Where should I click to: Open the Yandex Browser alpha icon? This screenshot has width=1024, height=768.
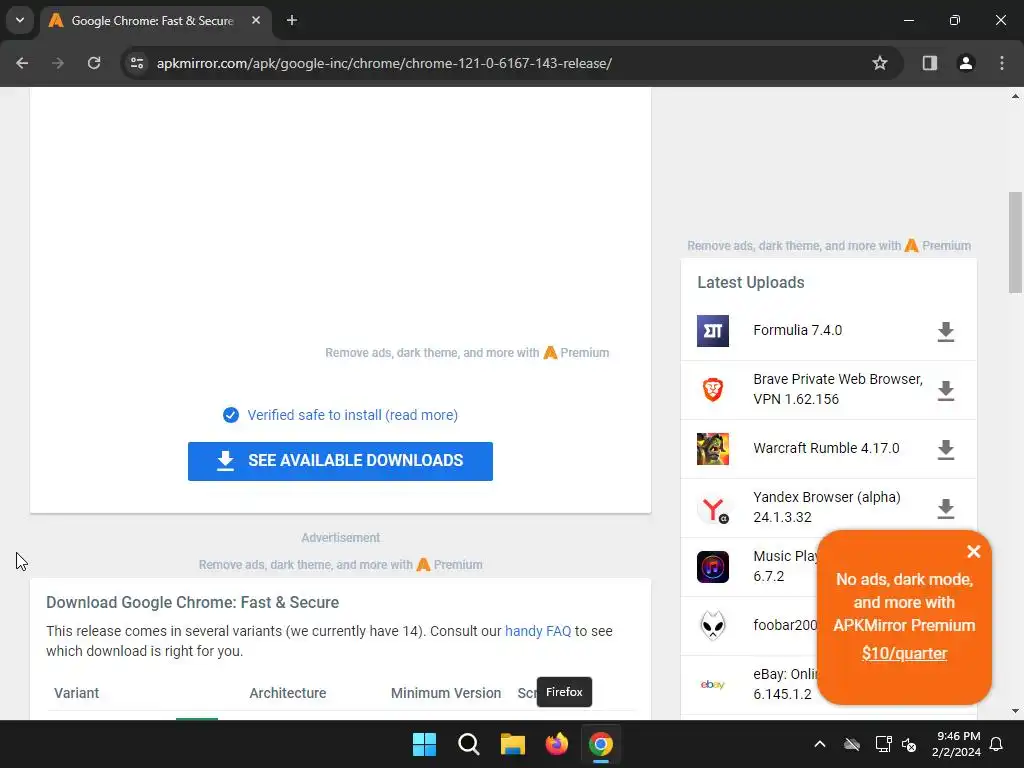point(712,508)
